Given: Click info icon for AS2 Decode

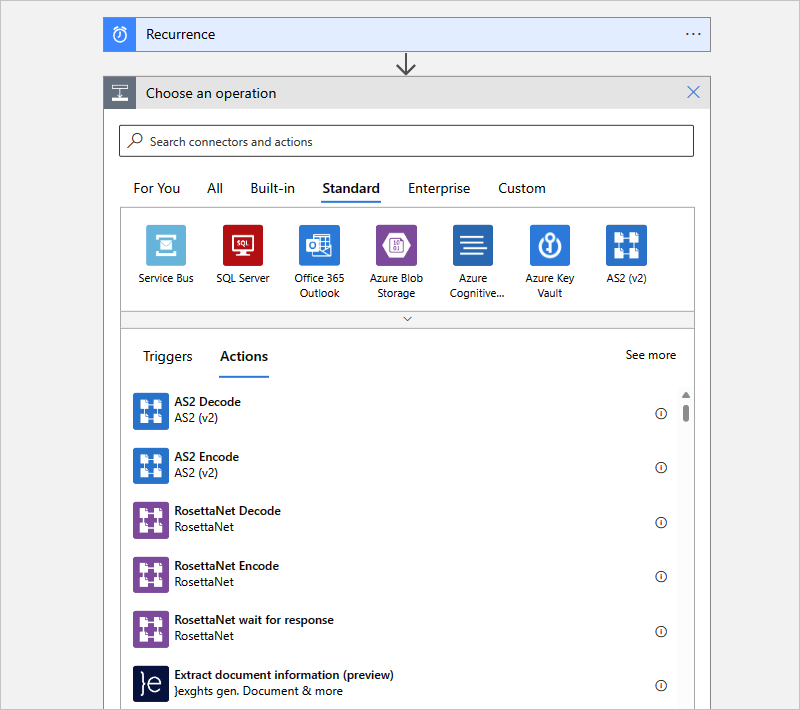Looking at the screenshot, I should click(x=661, y=413).
